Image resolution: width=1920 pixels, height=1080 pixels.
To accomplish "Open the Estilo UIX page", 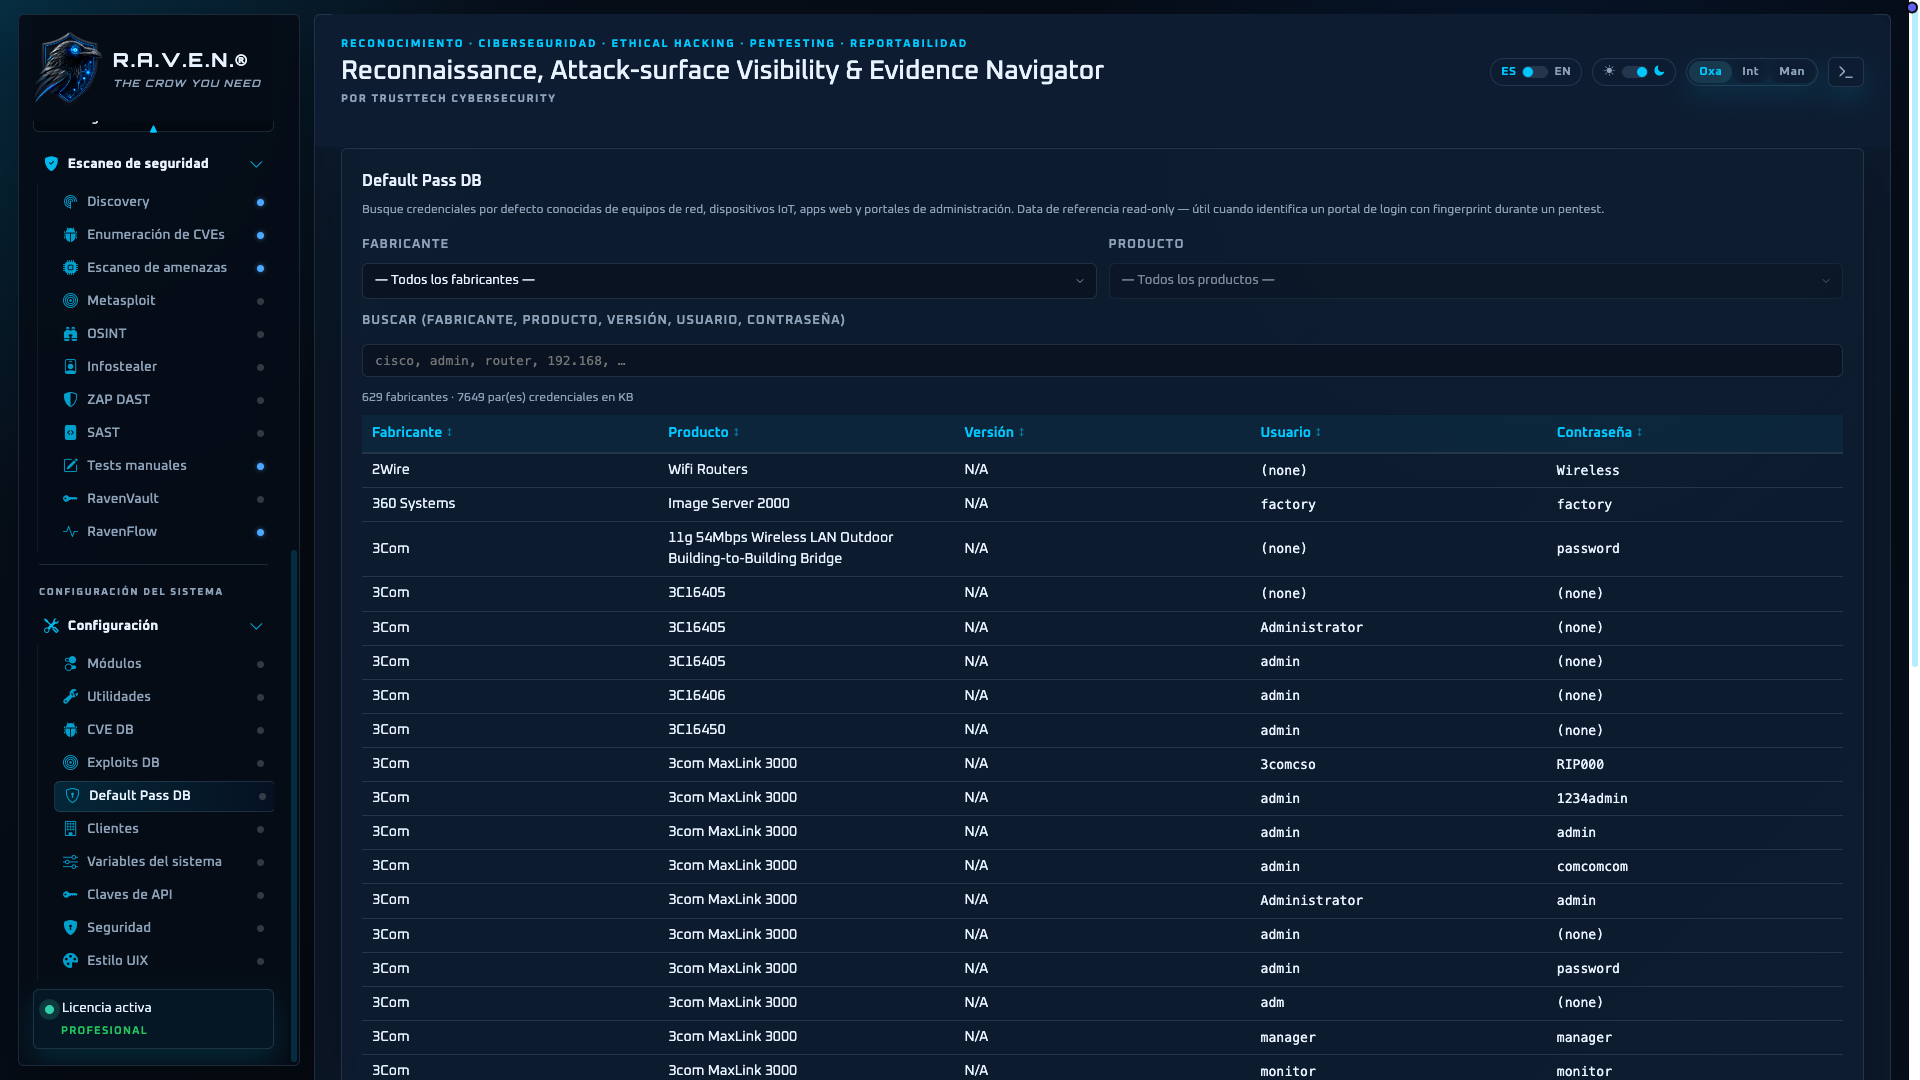I will tap(164, 961).
